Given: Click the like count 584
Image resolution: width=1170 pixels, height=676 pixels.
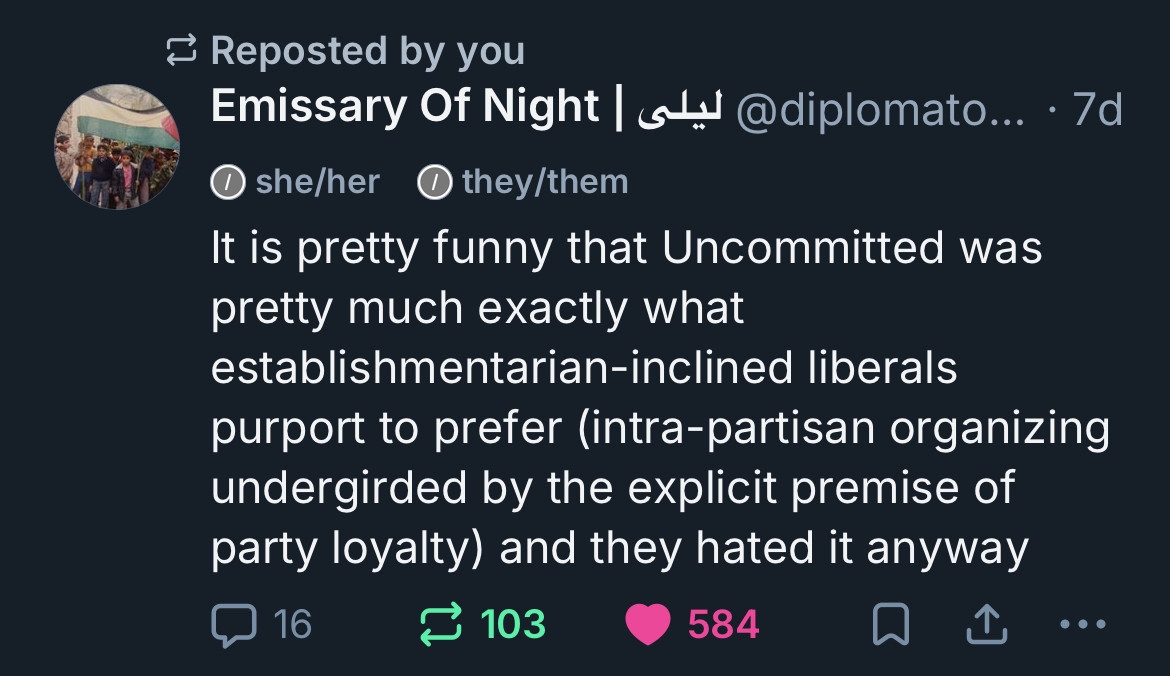Looking at the screenshot, I should [723, 625].
